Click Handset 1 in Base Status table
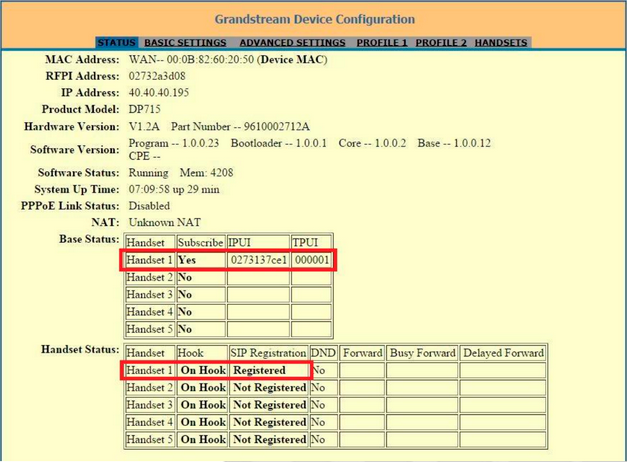The image size is (627, 462). click(149, 260)
